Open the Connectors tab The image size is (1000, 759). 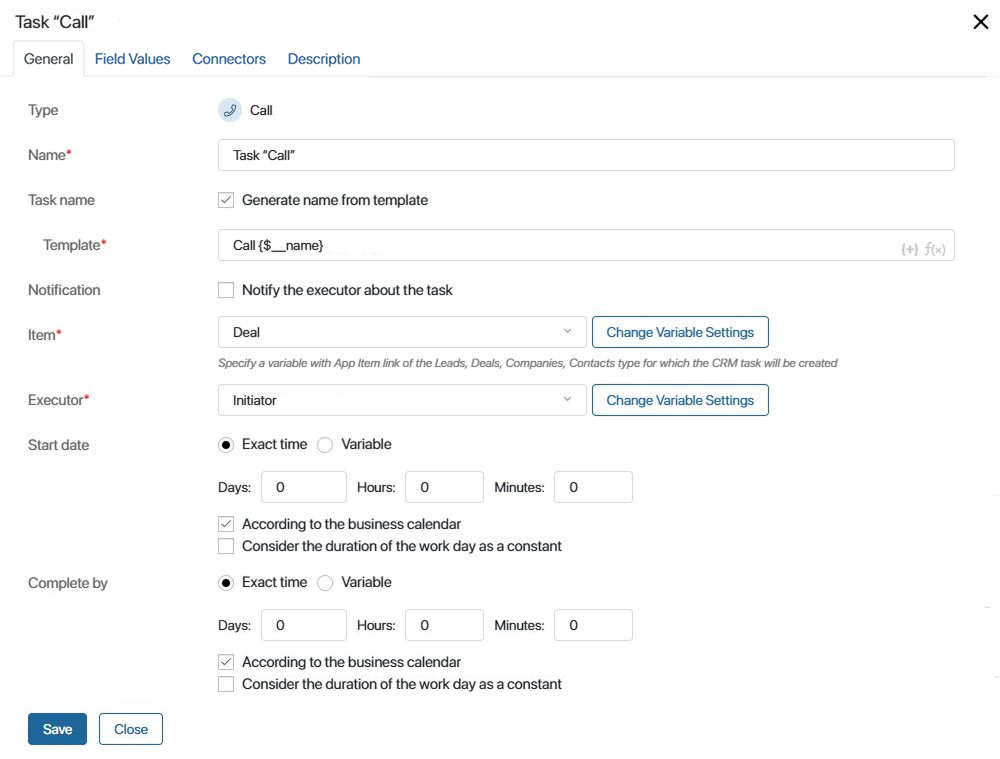click(x=229, y=59)
